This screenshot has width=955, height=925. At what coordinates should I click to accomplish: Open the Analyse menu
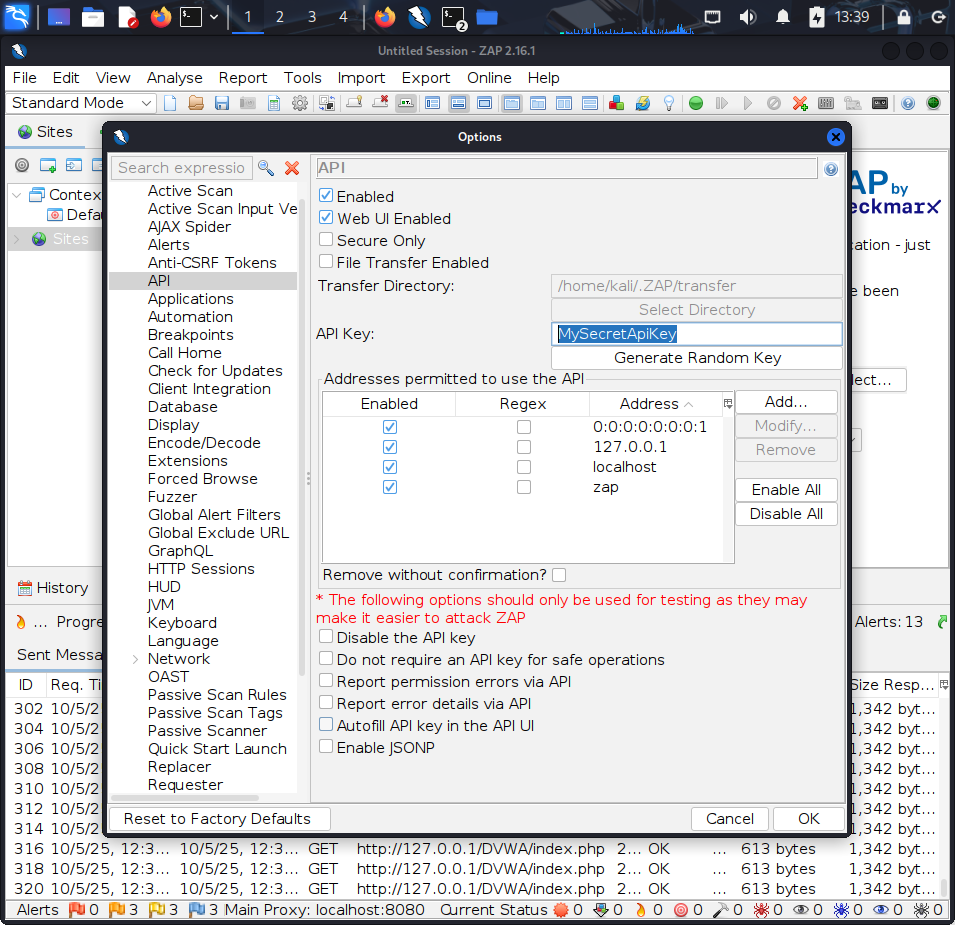click(174, 78)
